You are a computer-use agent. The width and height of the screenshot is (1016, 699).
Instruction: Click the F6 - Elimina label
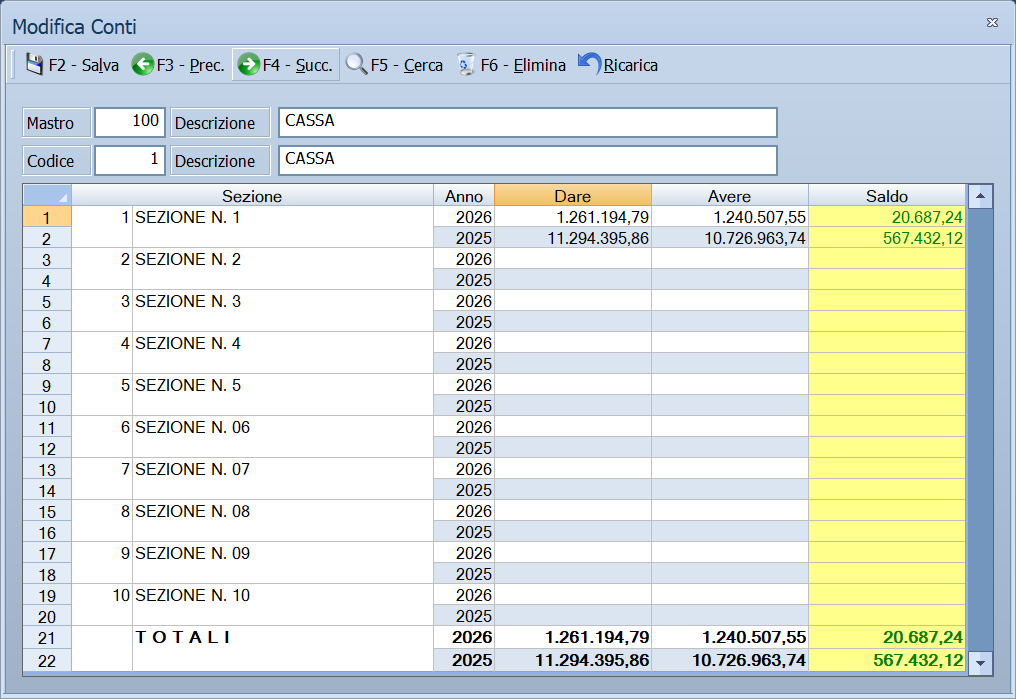(523, 65)
